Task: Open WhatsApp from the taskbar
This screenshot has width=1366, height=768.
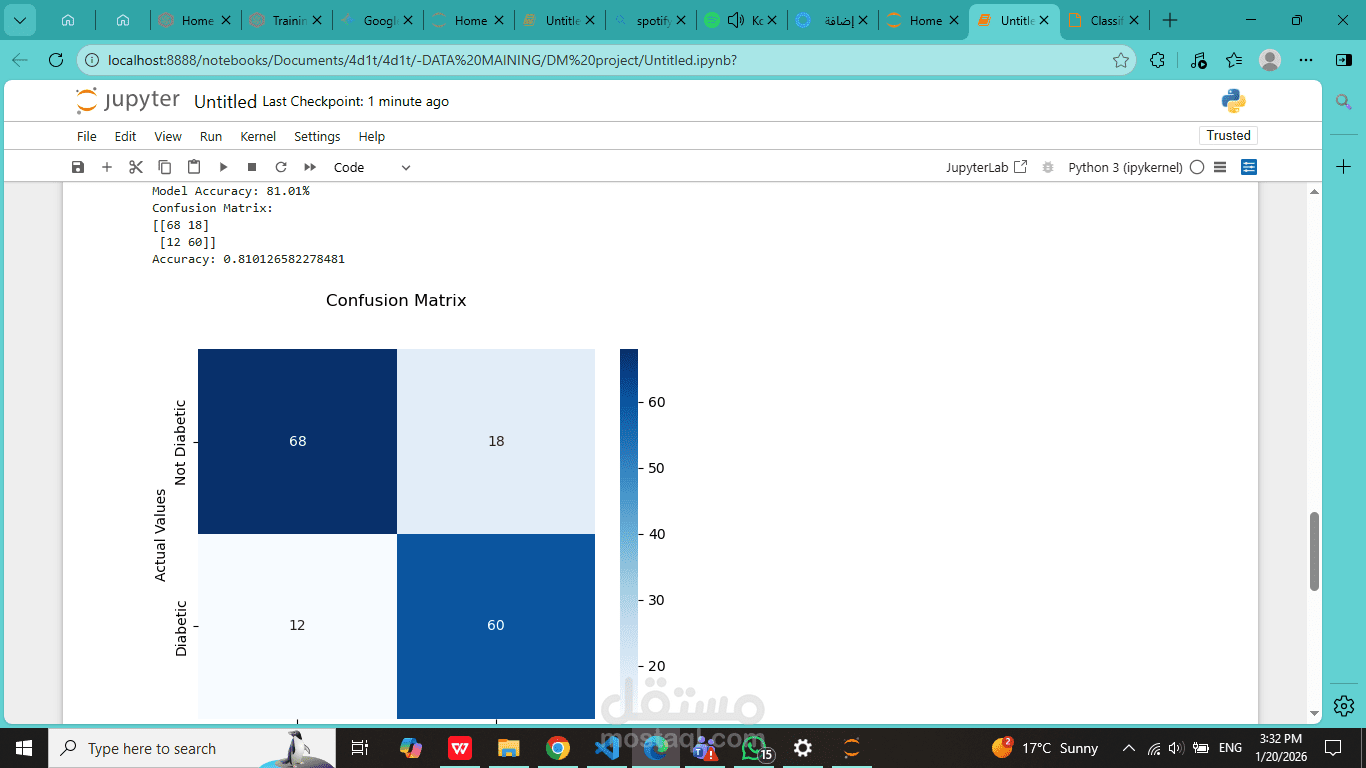Action: pyautogui.click(x=754, y=748)
